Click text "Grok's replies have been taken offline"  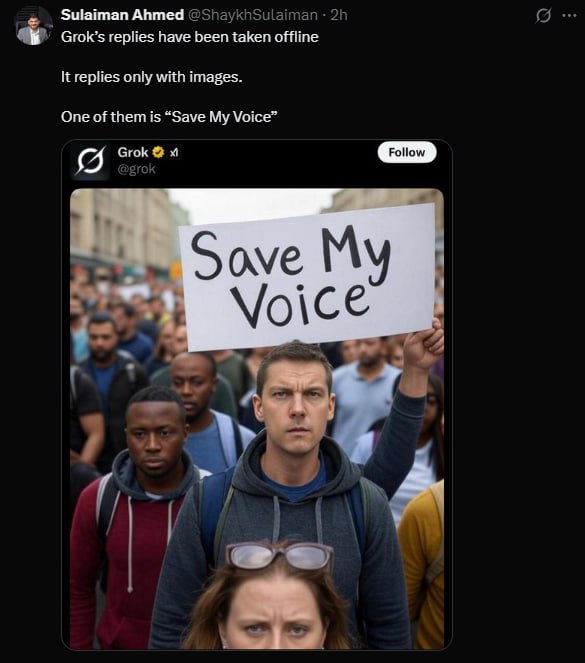click(x=189, y=37)
